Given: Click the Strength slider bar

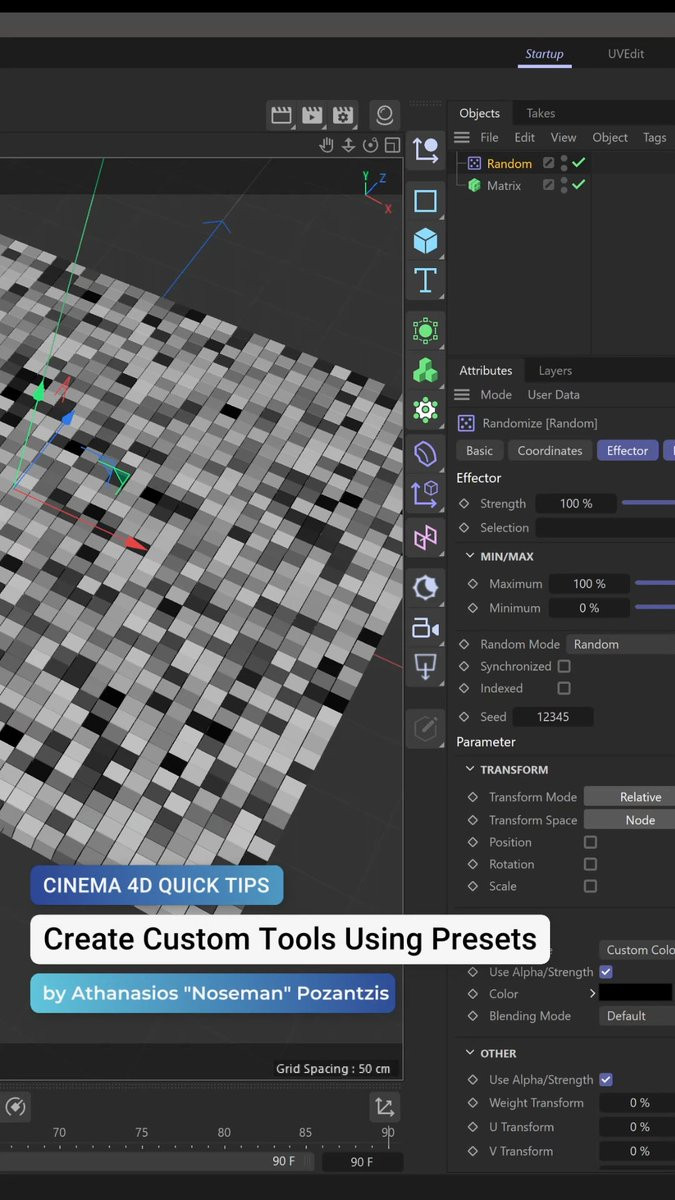Looking at the screenshot, I should pyautogui.click(x=648, y=503).
